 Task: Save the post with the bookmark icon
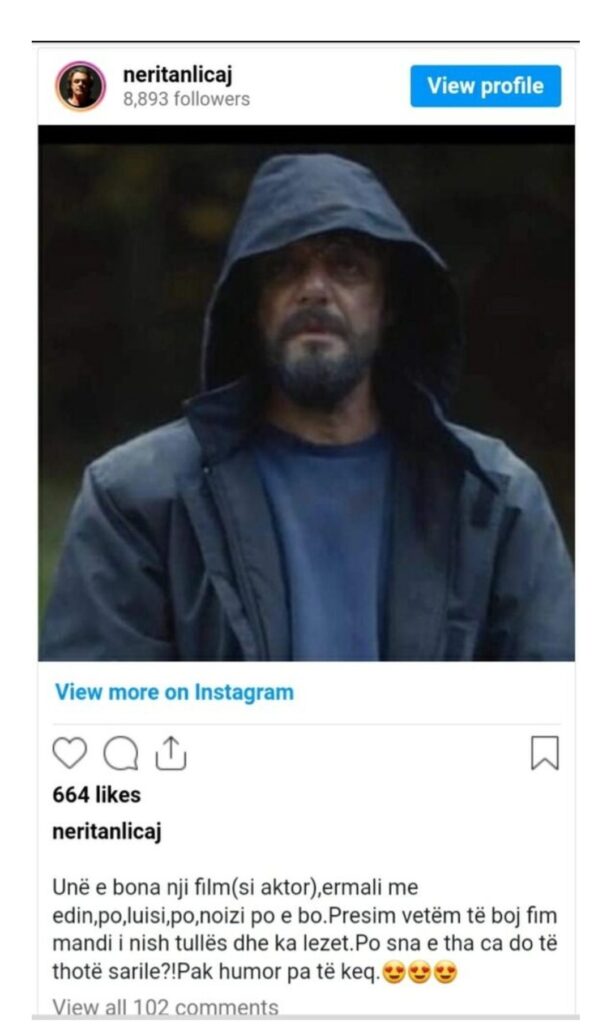545,753
